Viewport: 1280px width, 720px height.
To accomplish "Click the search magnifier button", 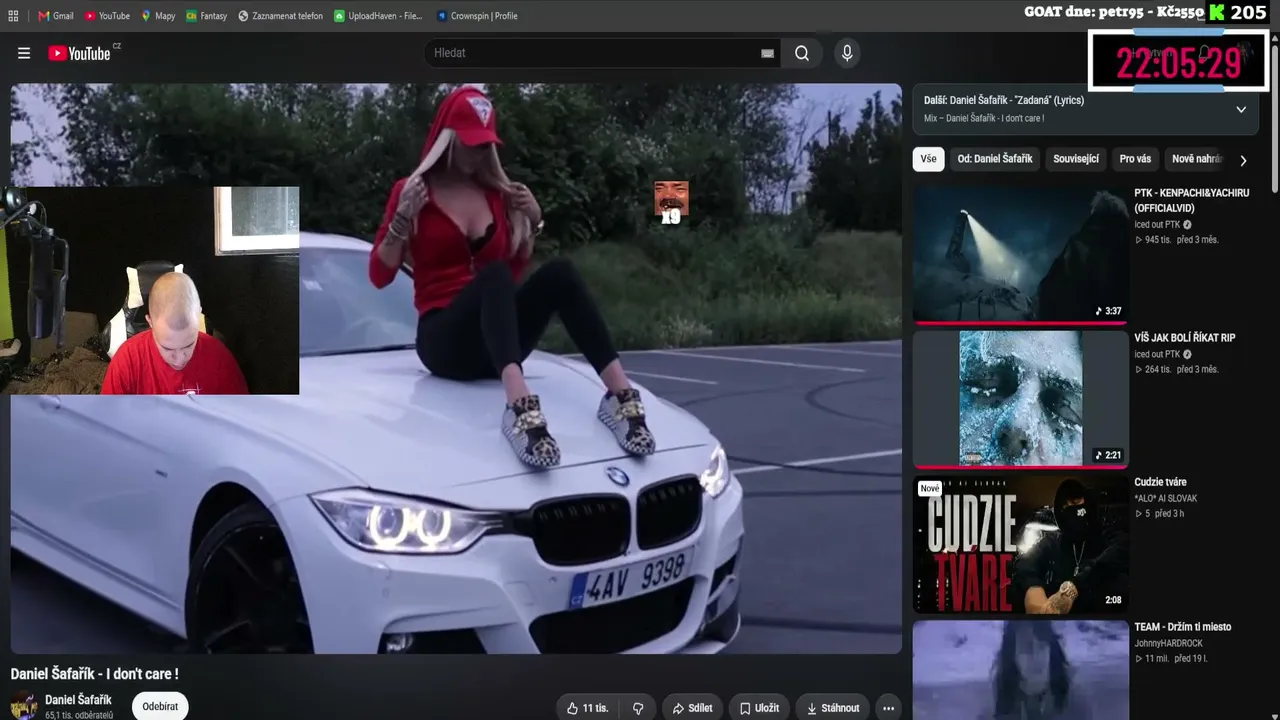I will click(x=802, y=53).
